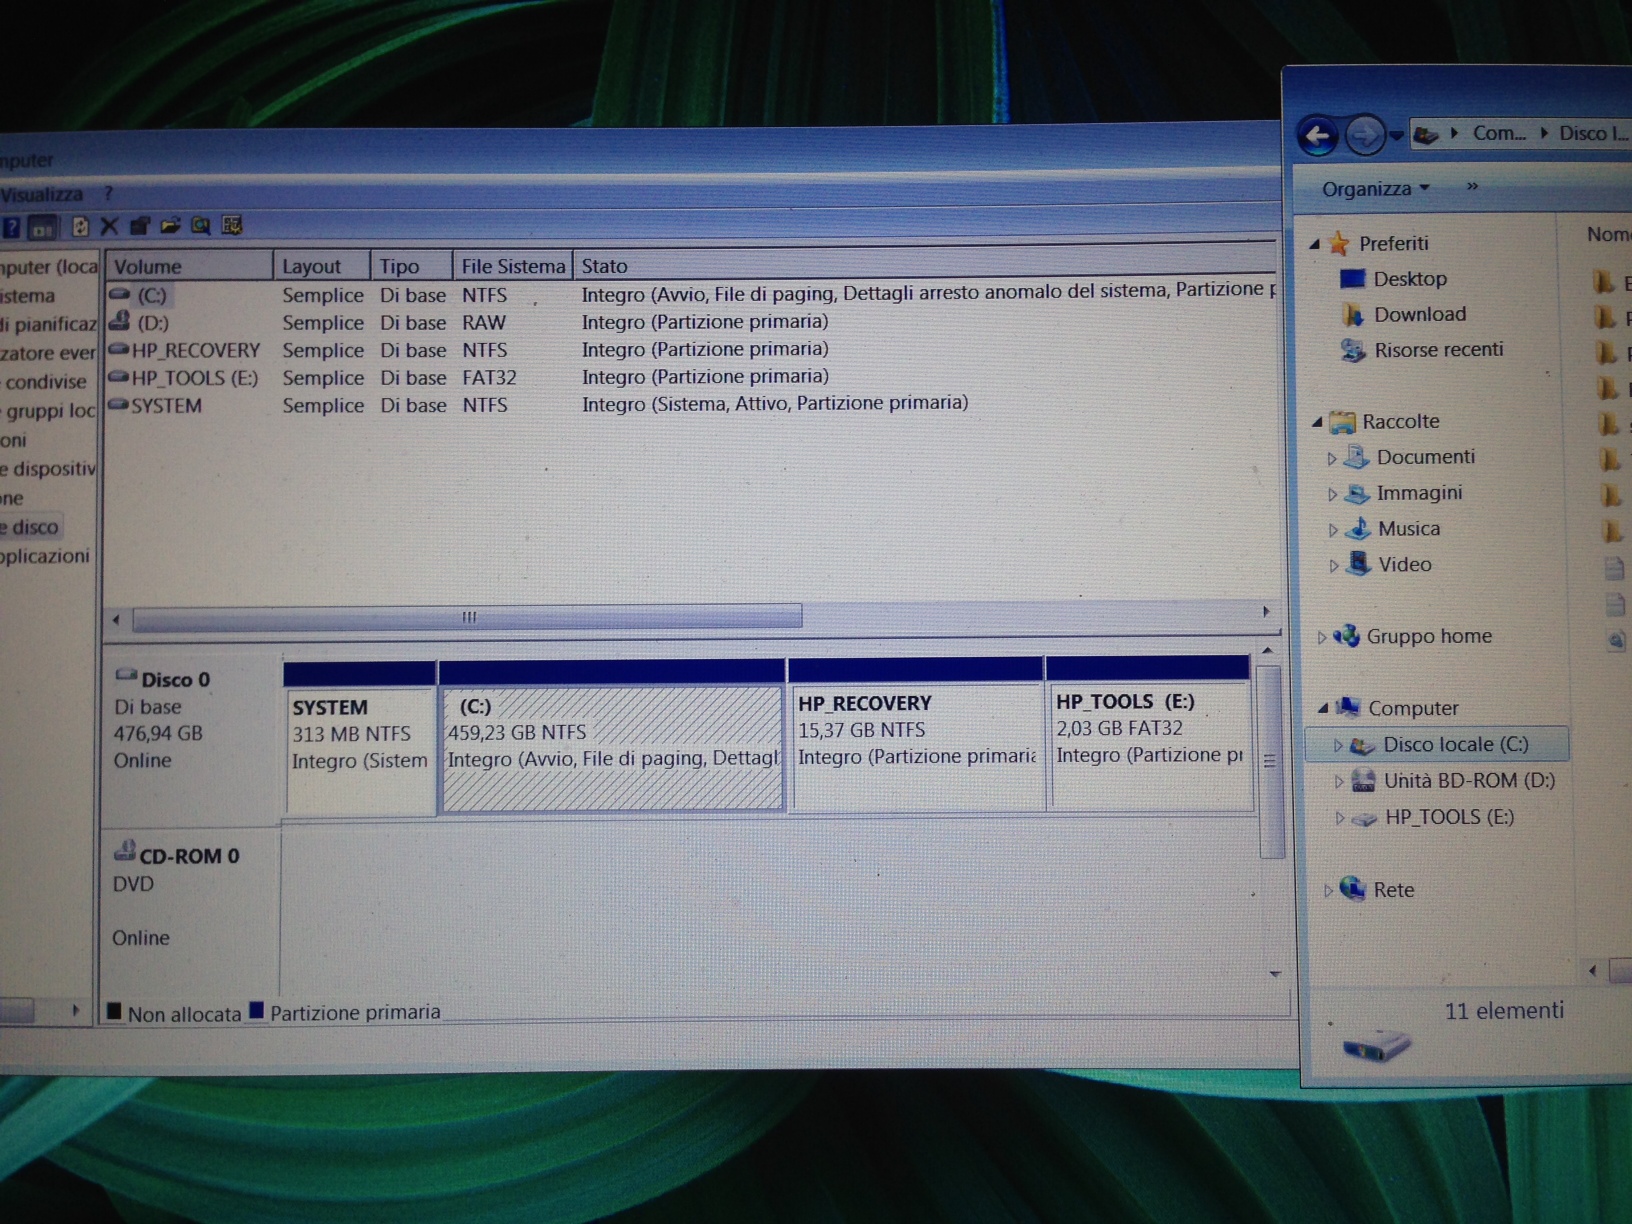The image size is (1632, 1224).
Task: Click the magnifier search toolbar icon
Action: (201, 226)
